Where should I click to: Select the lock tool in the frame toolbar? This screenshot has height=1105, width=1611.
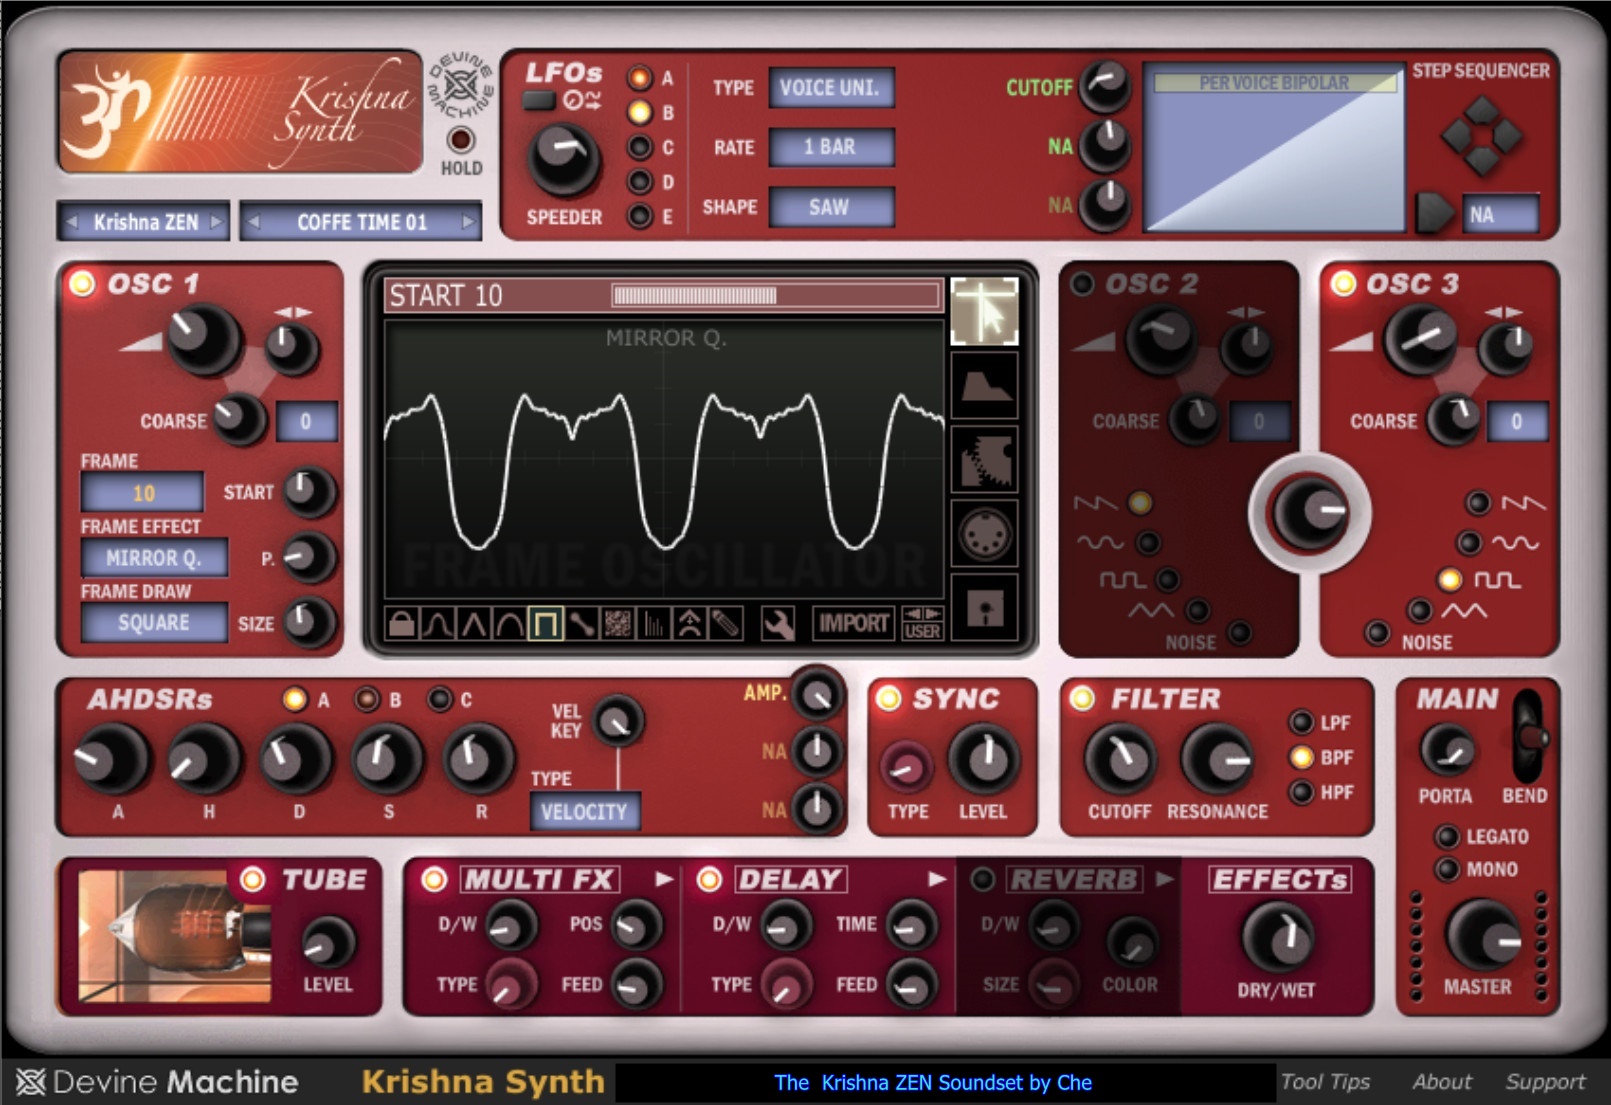[x=401, y=624]
